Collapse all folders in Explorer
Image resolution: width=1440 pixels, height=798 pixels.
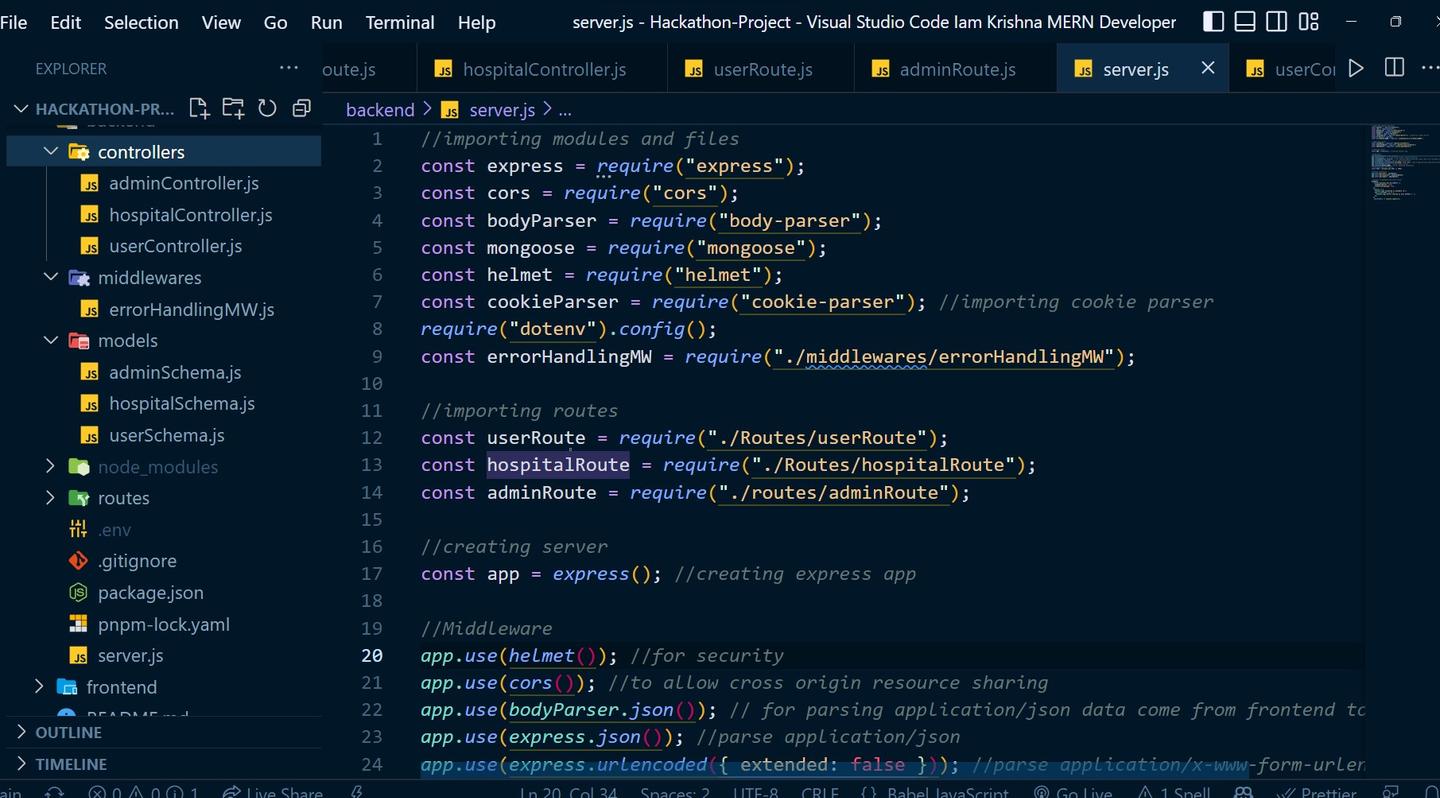[x=301, y=108]
